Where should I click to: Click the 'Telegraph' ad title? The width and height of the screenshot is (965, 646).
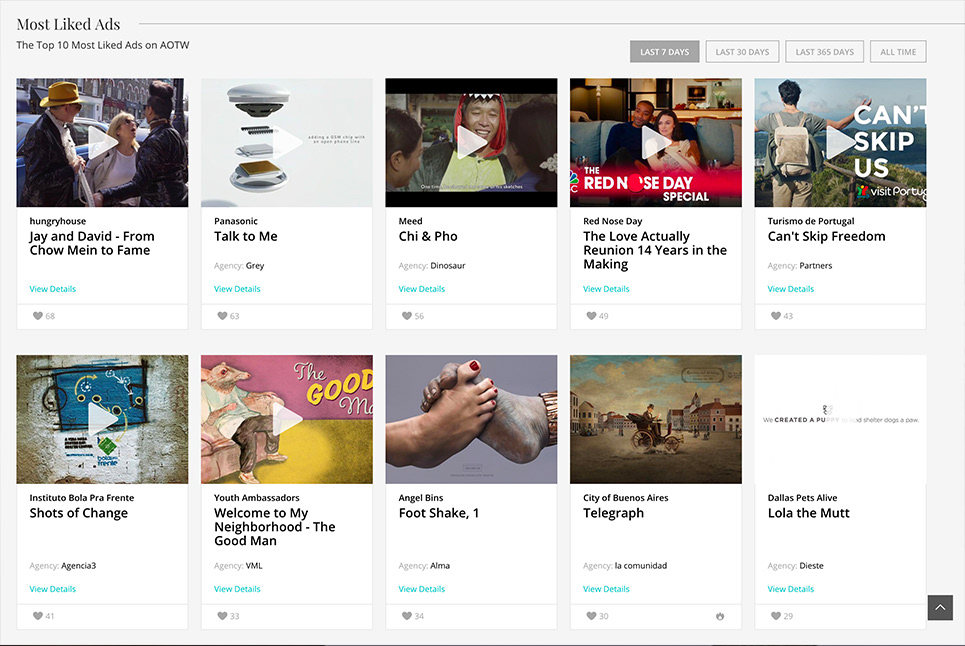tap(614, 513)
